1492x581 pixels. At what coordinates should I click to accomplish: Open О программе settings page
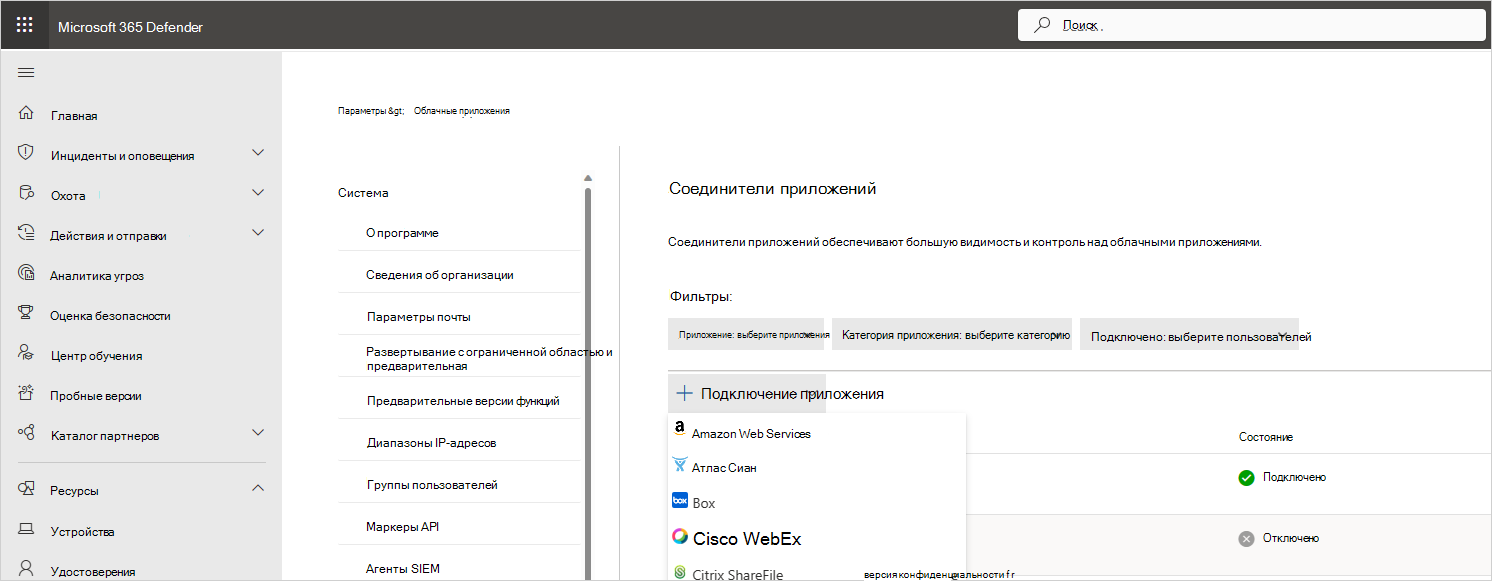402,233
